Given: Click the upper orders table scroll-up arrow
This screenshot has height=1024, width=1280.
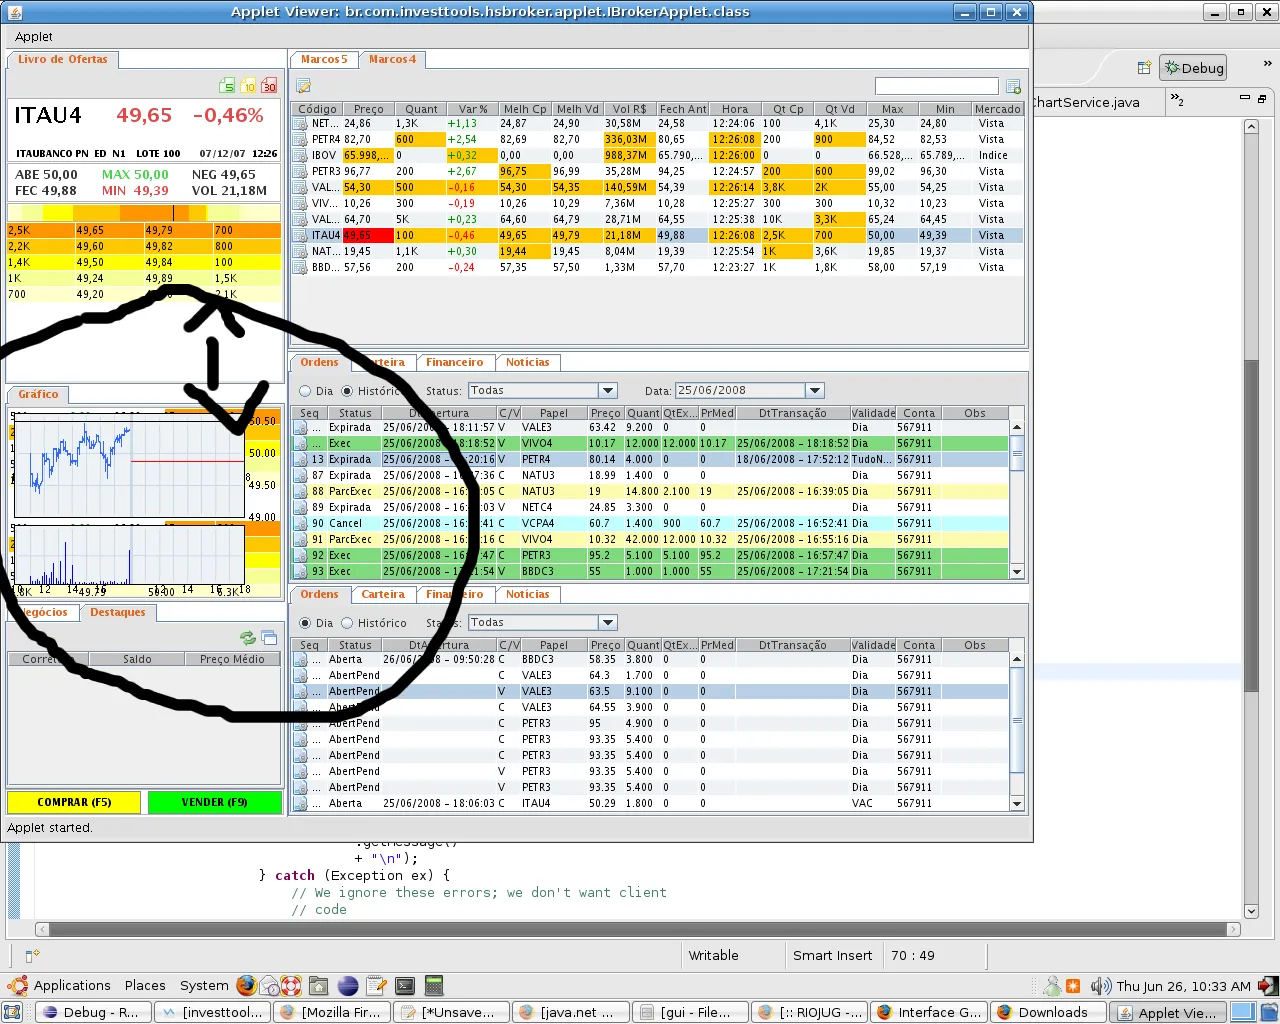Looking at the screenshot, I should [1017, 427].
